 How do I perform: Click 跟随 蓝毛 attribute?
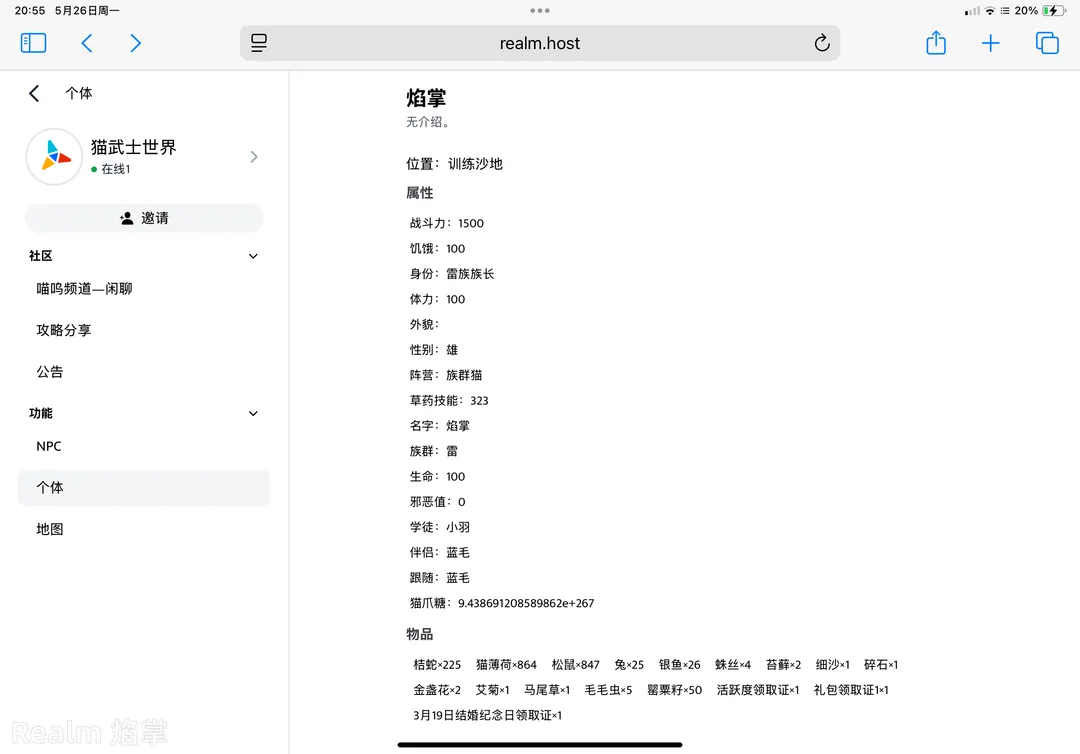(x=439, y=578)
